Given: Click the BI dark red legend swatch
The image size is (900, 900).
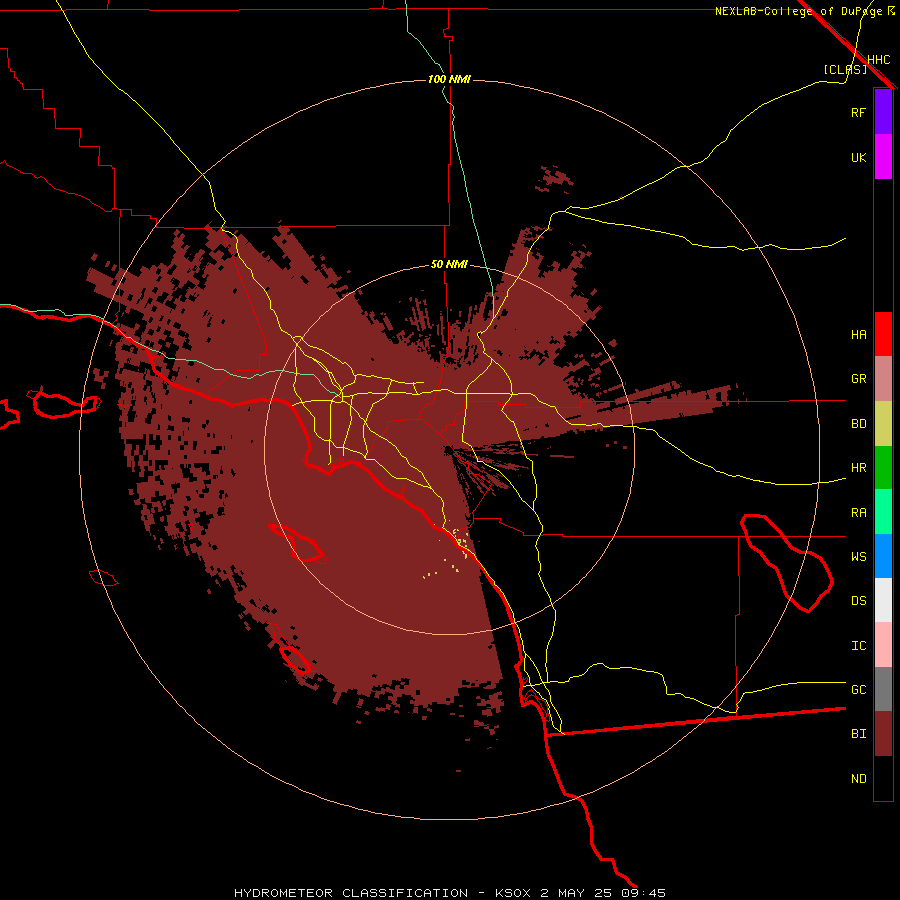Looking at the screenshot, I should click(x=883, y=734).
